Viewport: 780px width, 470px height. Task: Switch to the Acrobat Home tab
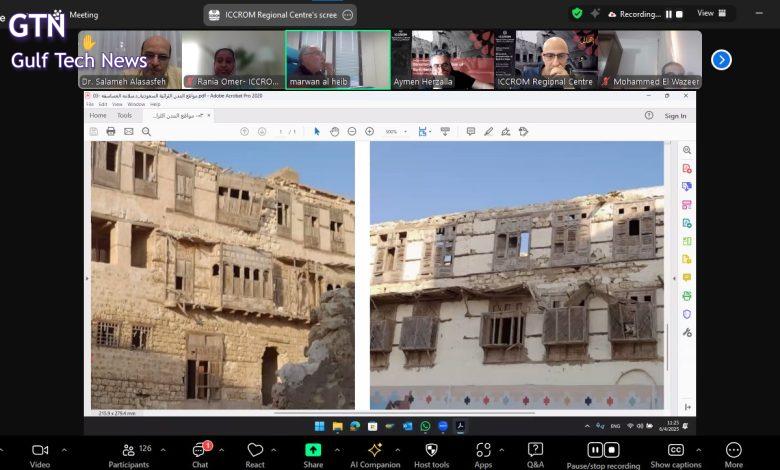pos(98,115)
